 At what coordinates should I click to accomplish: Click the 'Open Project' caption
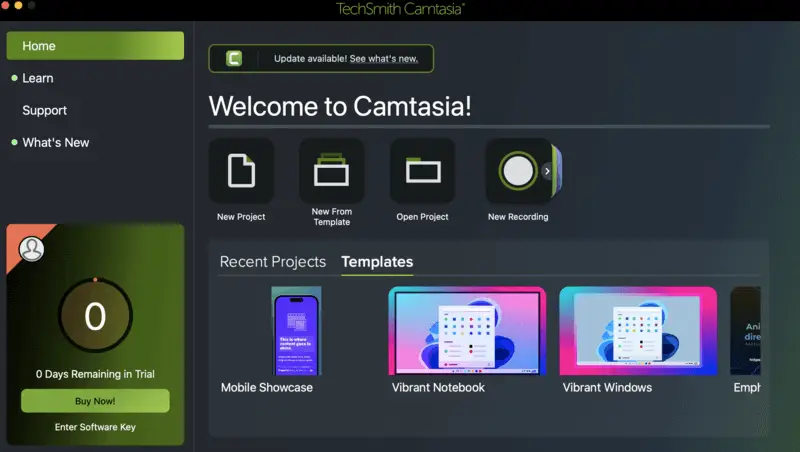(422, 217)
